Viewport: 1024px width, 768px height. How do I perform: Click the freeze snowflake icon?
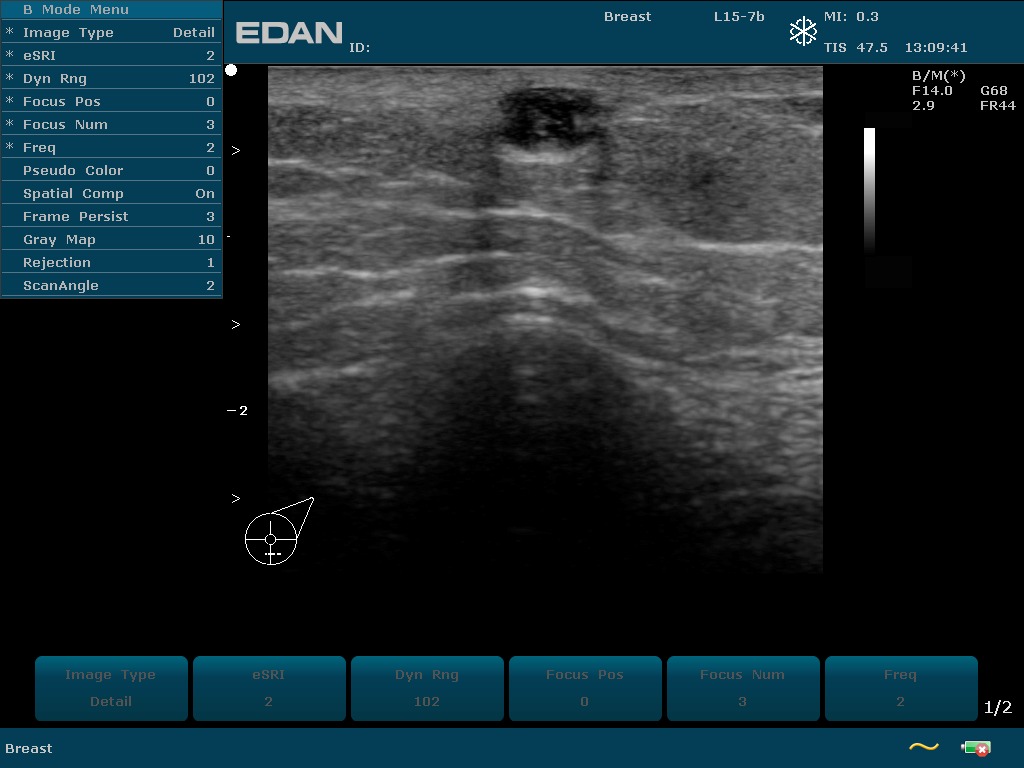[803, 32]
